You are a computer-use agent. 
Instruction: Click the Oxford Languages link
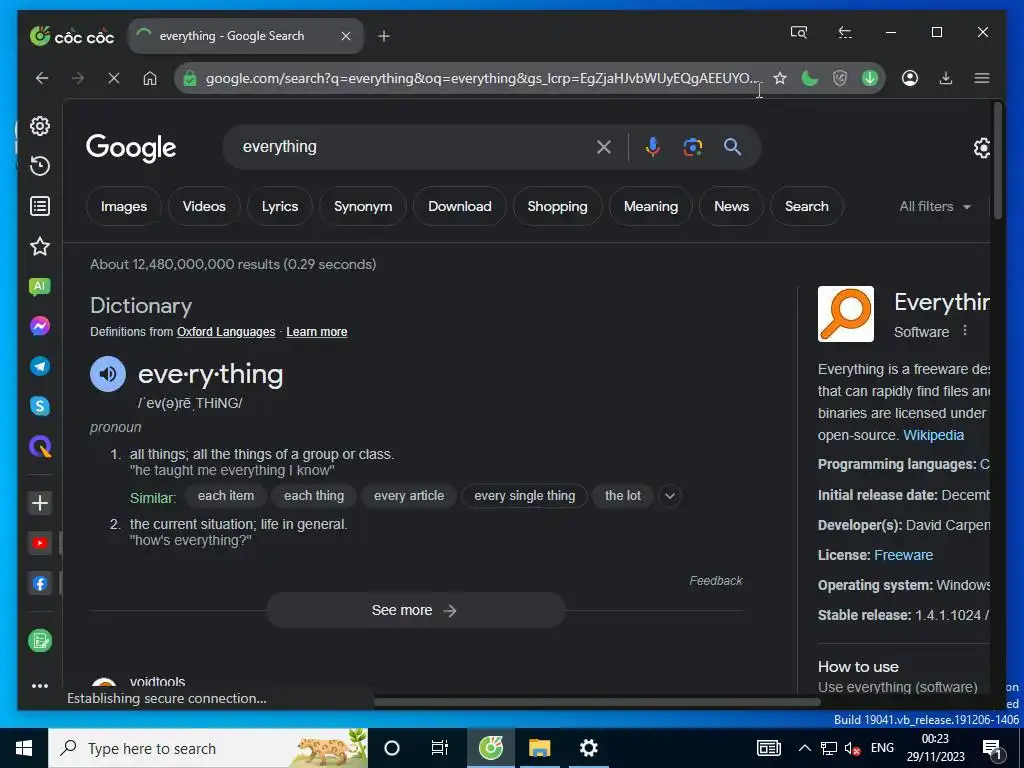click(226, 332)
